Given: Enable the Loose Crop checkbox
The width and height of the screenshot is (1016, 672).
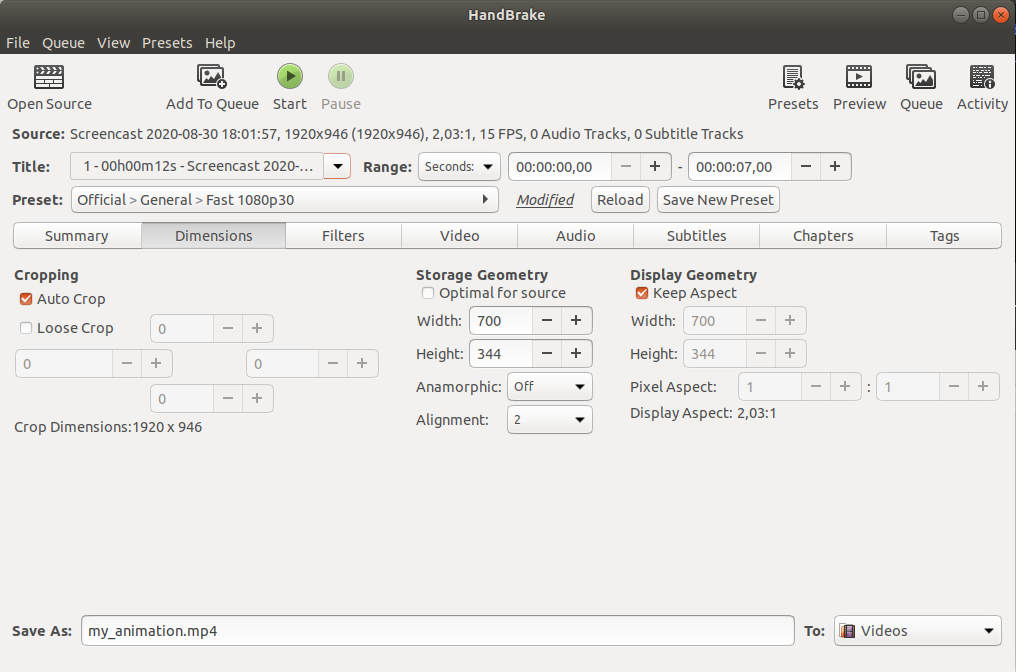Looking at the screenshot, I should point(26,328).
